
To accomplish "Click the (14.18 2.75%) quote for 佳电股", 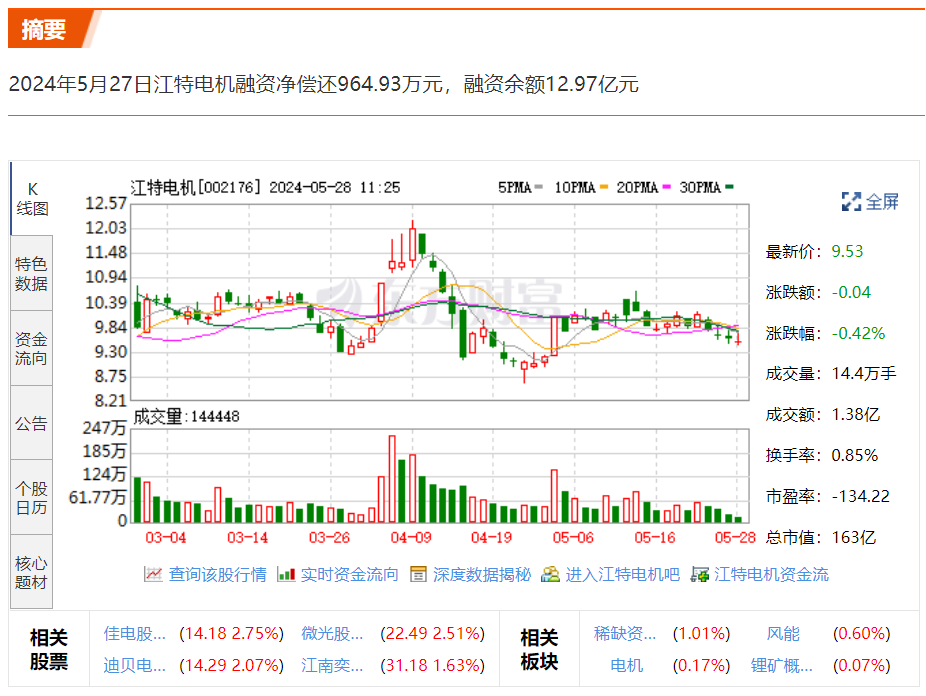I will 232,633.
